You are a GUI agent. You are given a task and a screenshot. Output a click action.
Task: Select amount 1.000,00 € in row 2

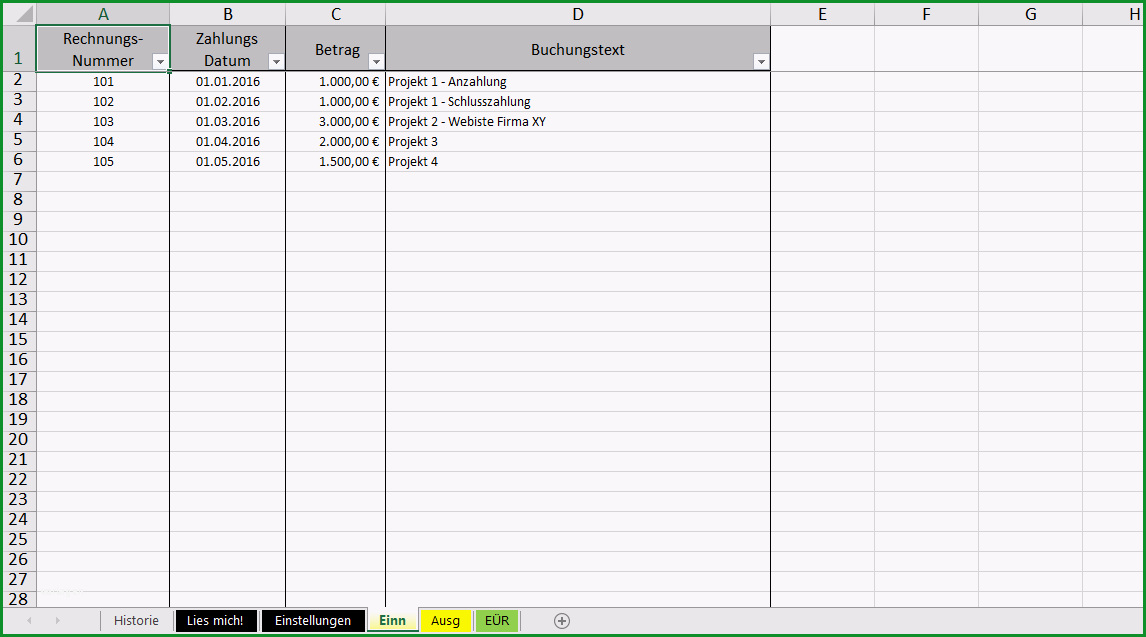(x=335, y=82)
